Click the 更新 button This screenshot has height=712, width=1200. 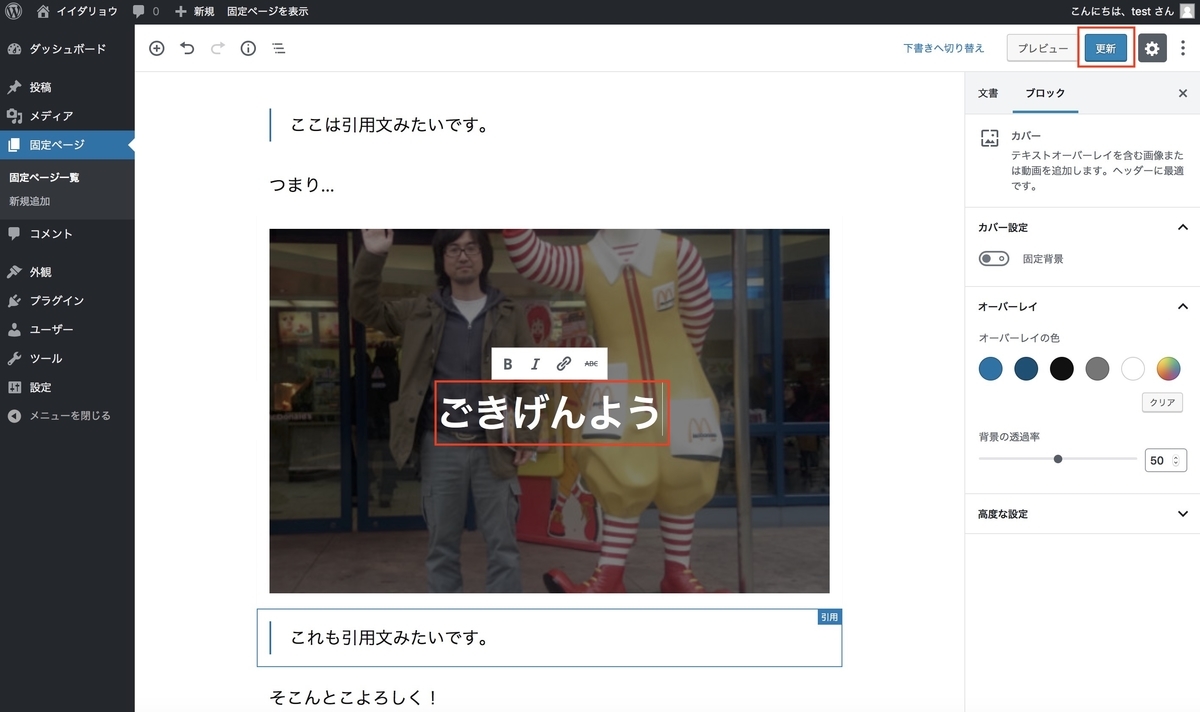tap(1105, 48)
